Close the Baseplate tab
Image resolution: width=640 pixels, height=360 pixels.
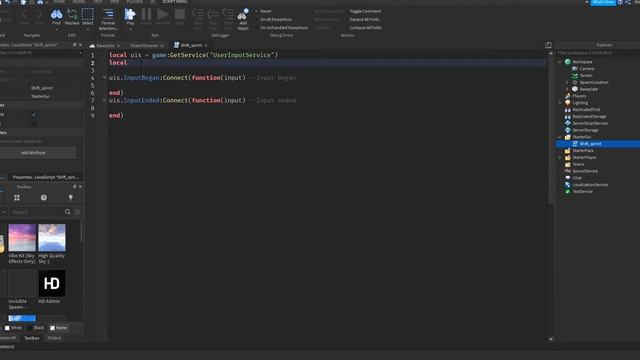(x=119, y=45)
